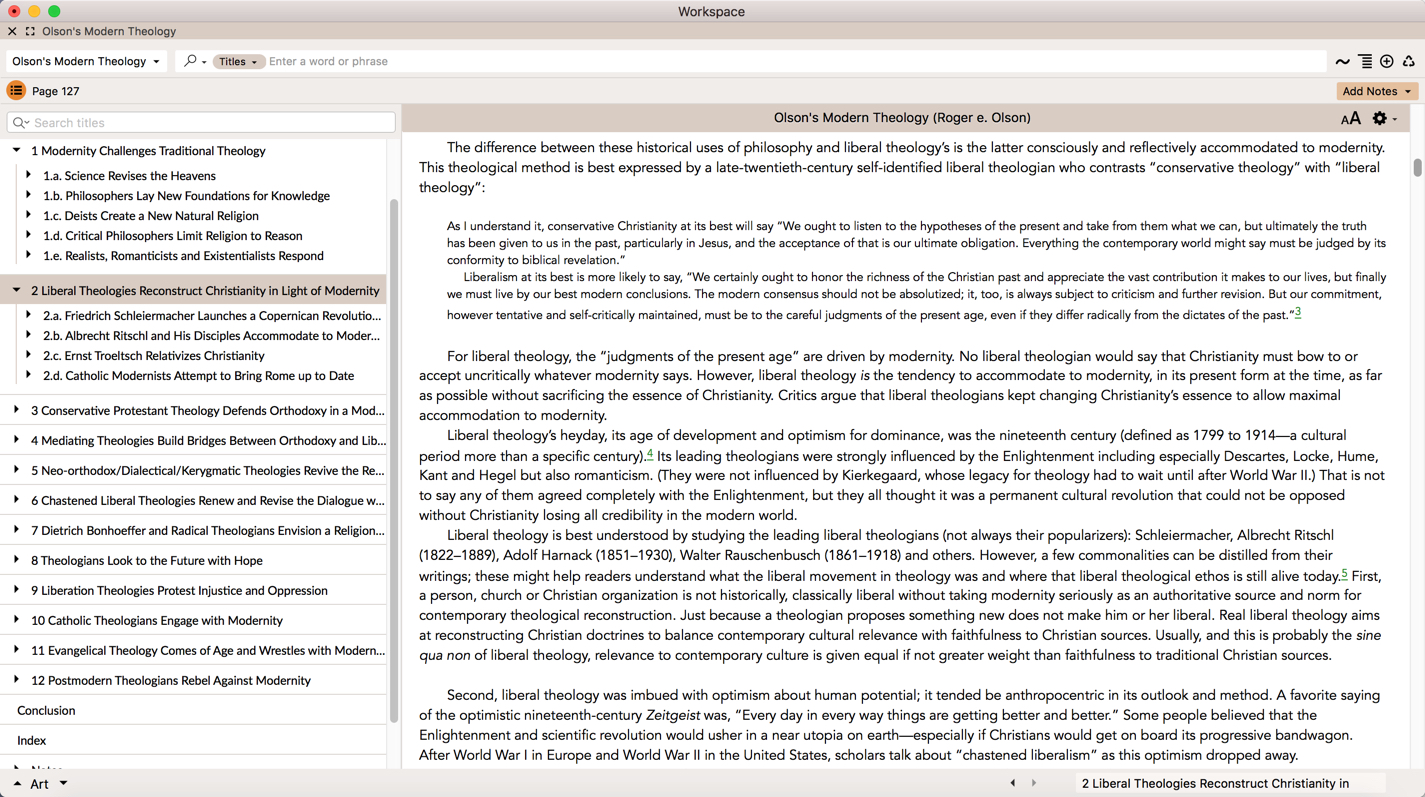Screen dimensions: 1425x797
Task: Click the tilde search history icon
Action: [x=1342, y=62]
